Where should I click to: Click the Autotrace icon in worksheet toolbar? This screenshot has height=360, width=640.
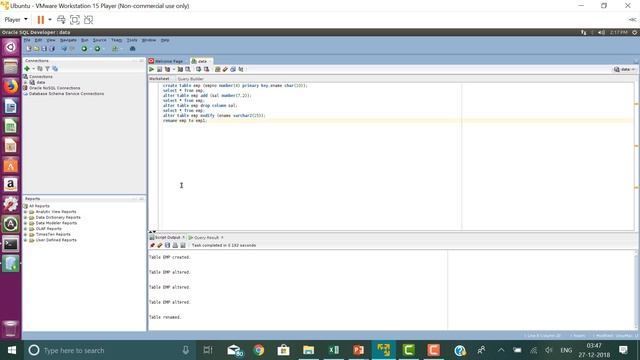[180, 69]
